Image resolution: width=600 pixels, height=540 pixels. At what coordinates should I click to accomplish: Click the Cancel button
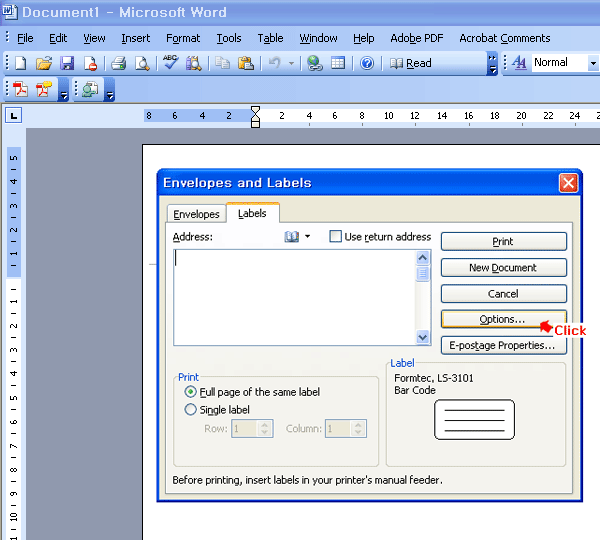click(x=504, y=294)
